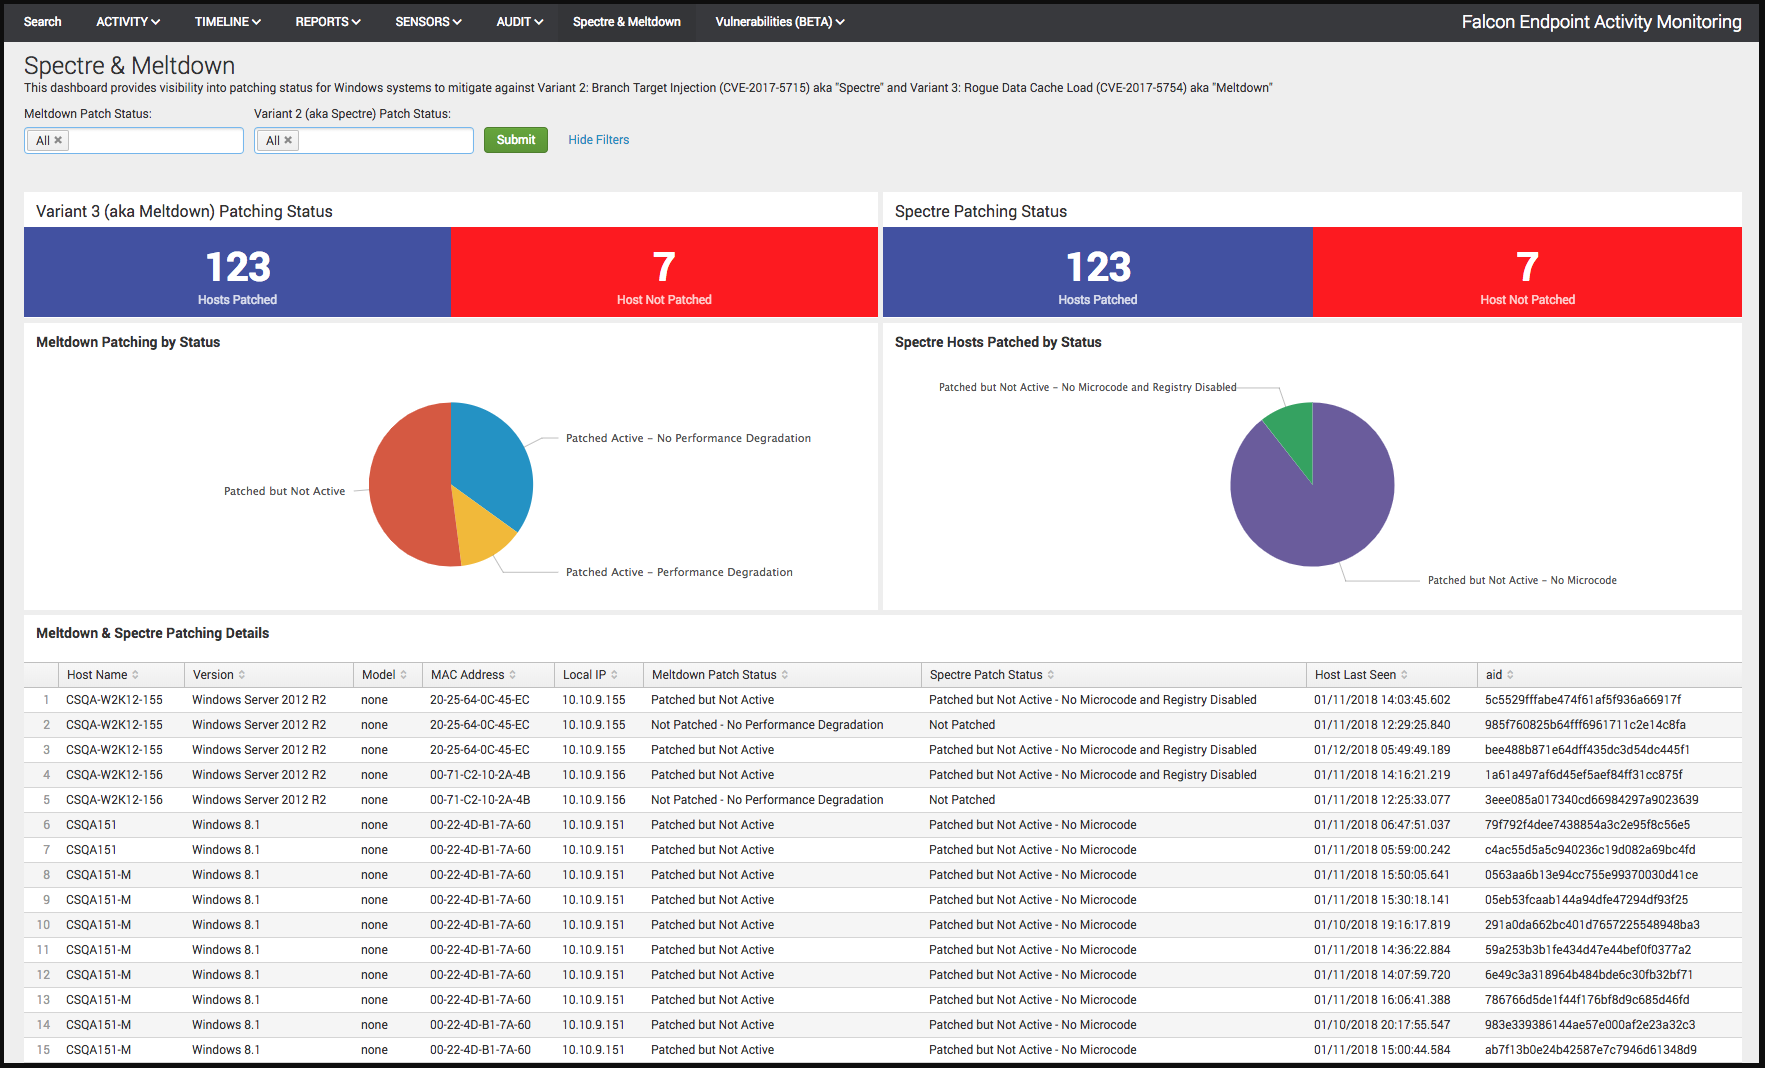Click aid 59a253b3b1fe434d47e44bef0f0377a2
The image size is (1765, 1068).
[1588, 950]
